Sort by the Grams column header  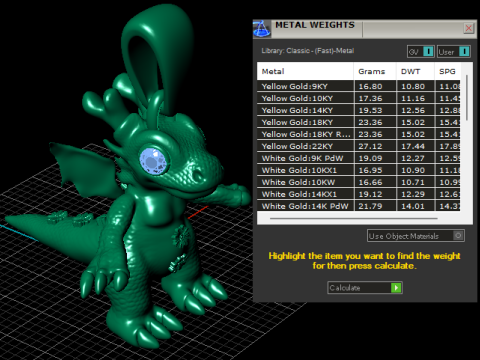click(375, 71)
